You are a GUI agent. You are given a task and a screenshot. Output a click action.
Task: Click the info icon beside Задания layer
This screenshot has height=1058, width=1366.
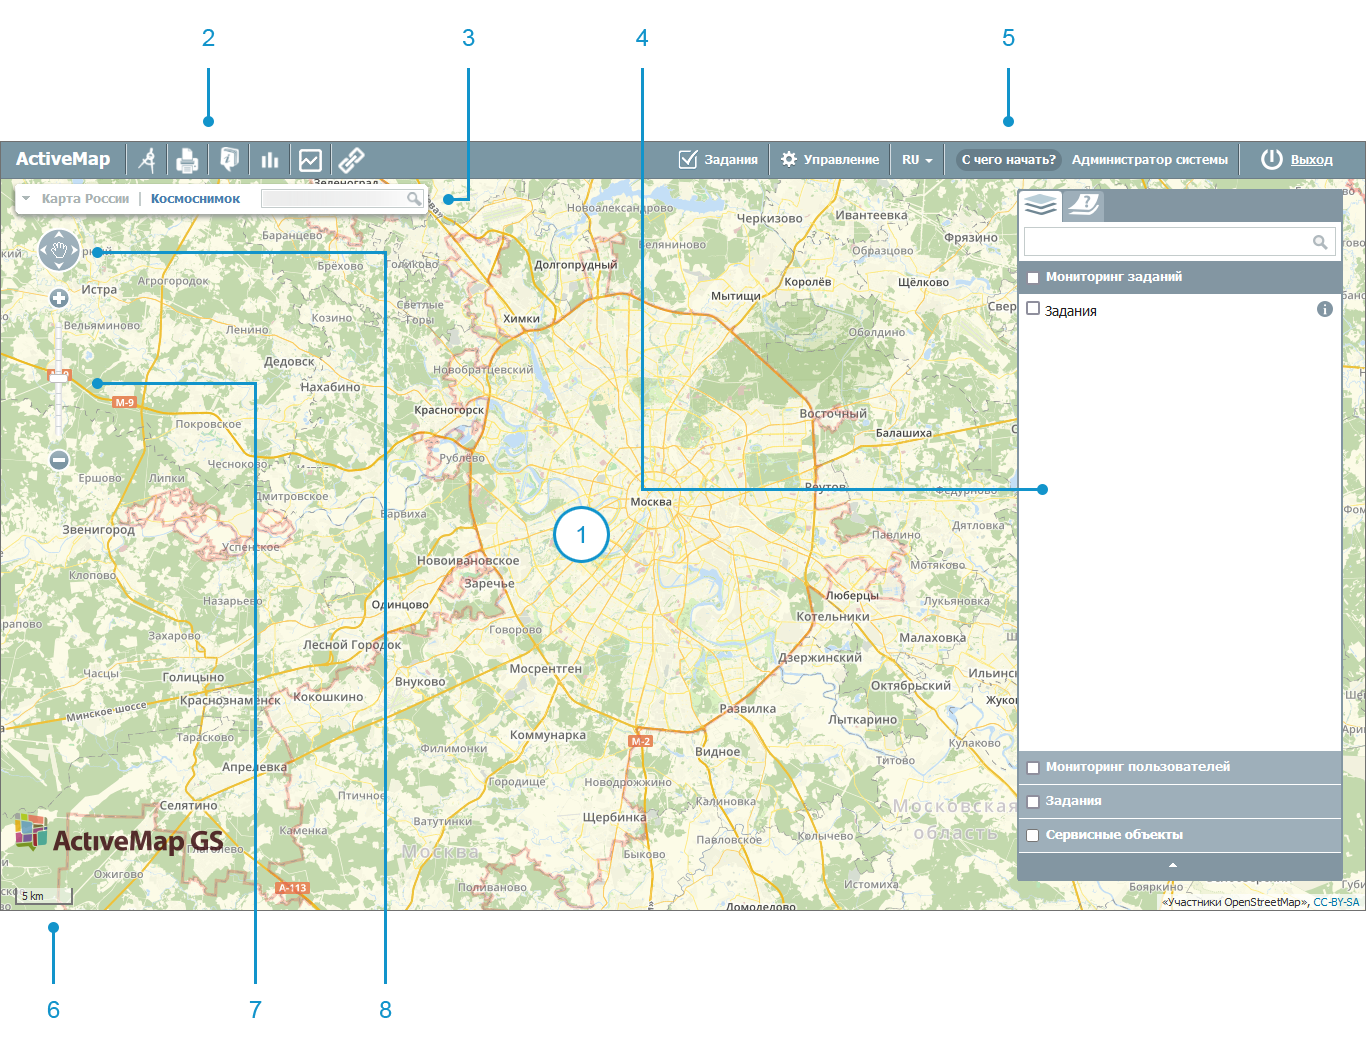(1325, 310)
